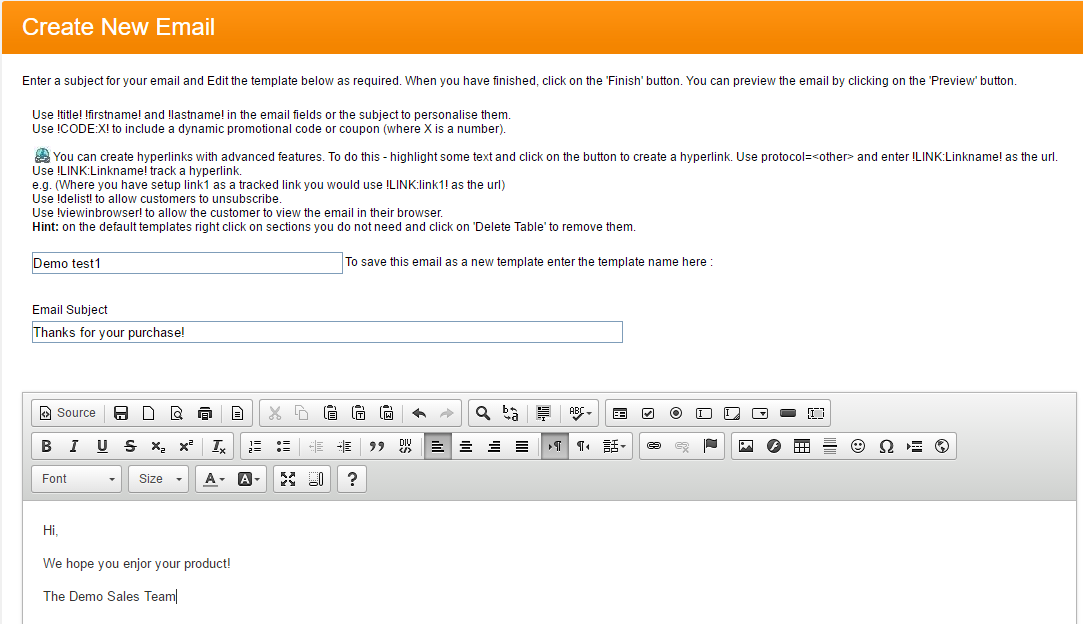Viewport: 1083px width, 624px height.
Task: Click the Block Quote icon
Action: 377,446
